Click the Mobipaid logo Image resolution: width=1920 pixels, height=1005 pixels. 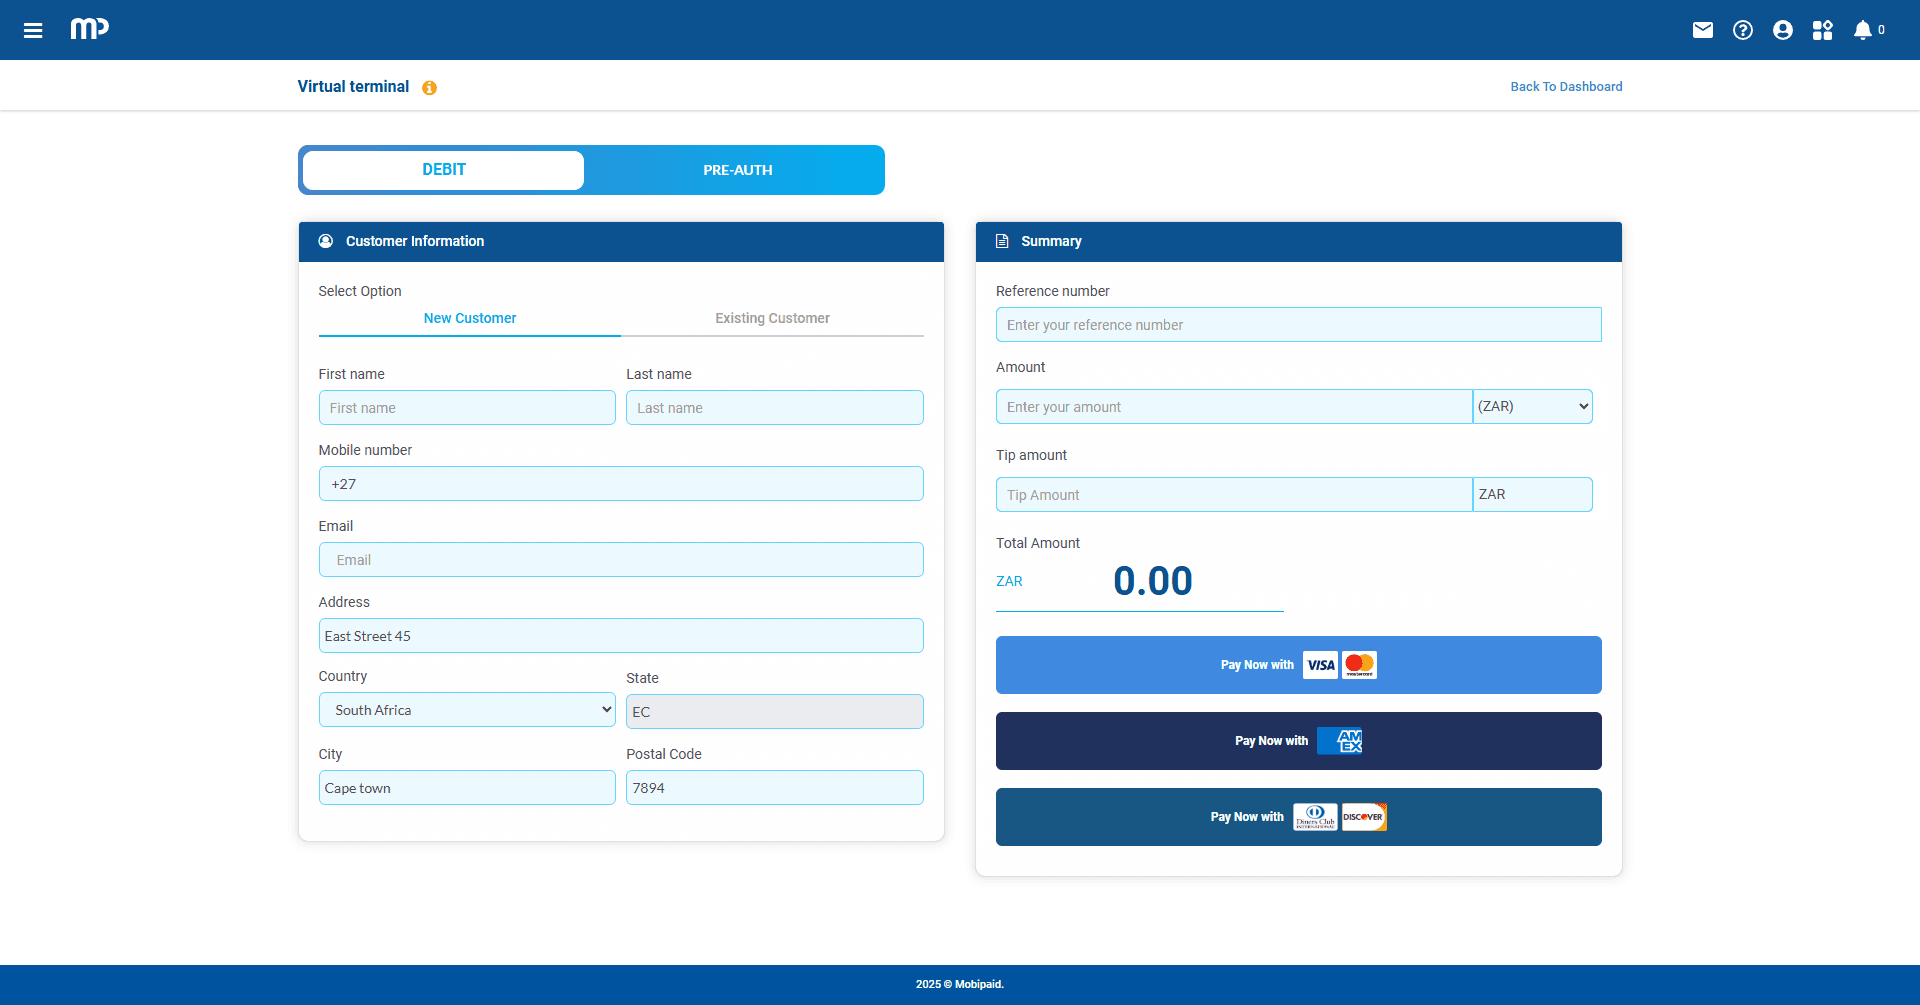click(89, 29)
